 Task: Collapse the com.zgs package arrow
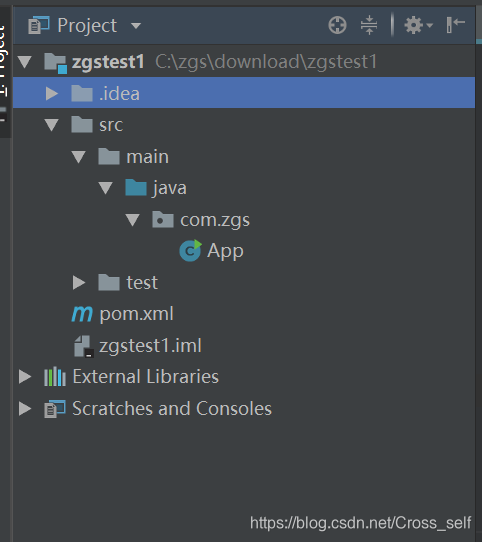coord(132,220)
